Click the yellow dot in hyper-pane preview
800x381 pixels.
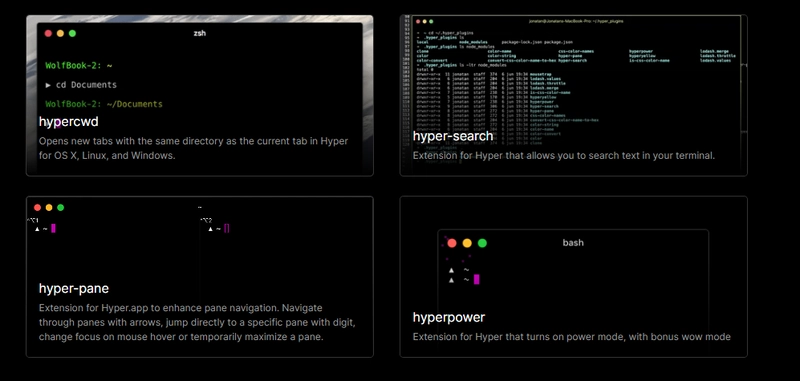click(49, 208)
